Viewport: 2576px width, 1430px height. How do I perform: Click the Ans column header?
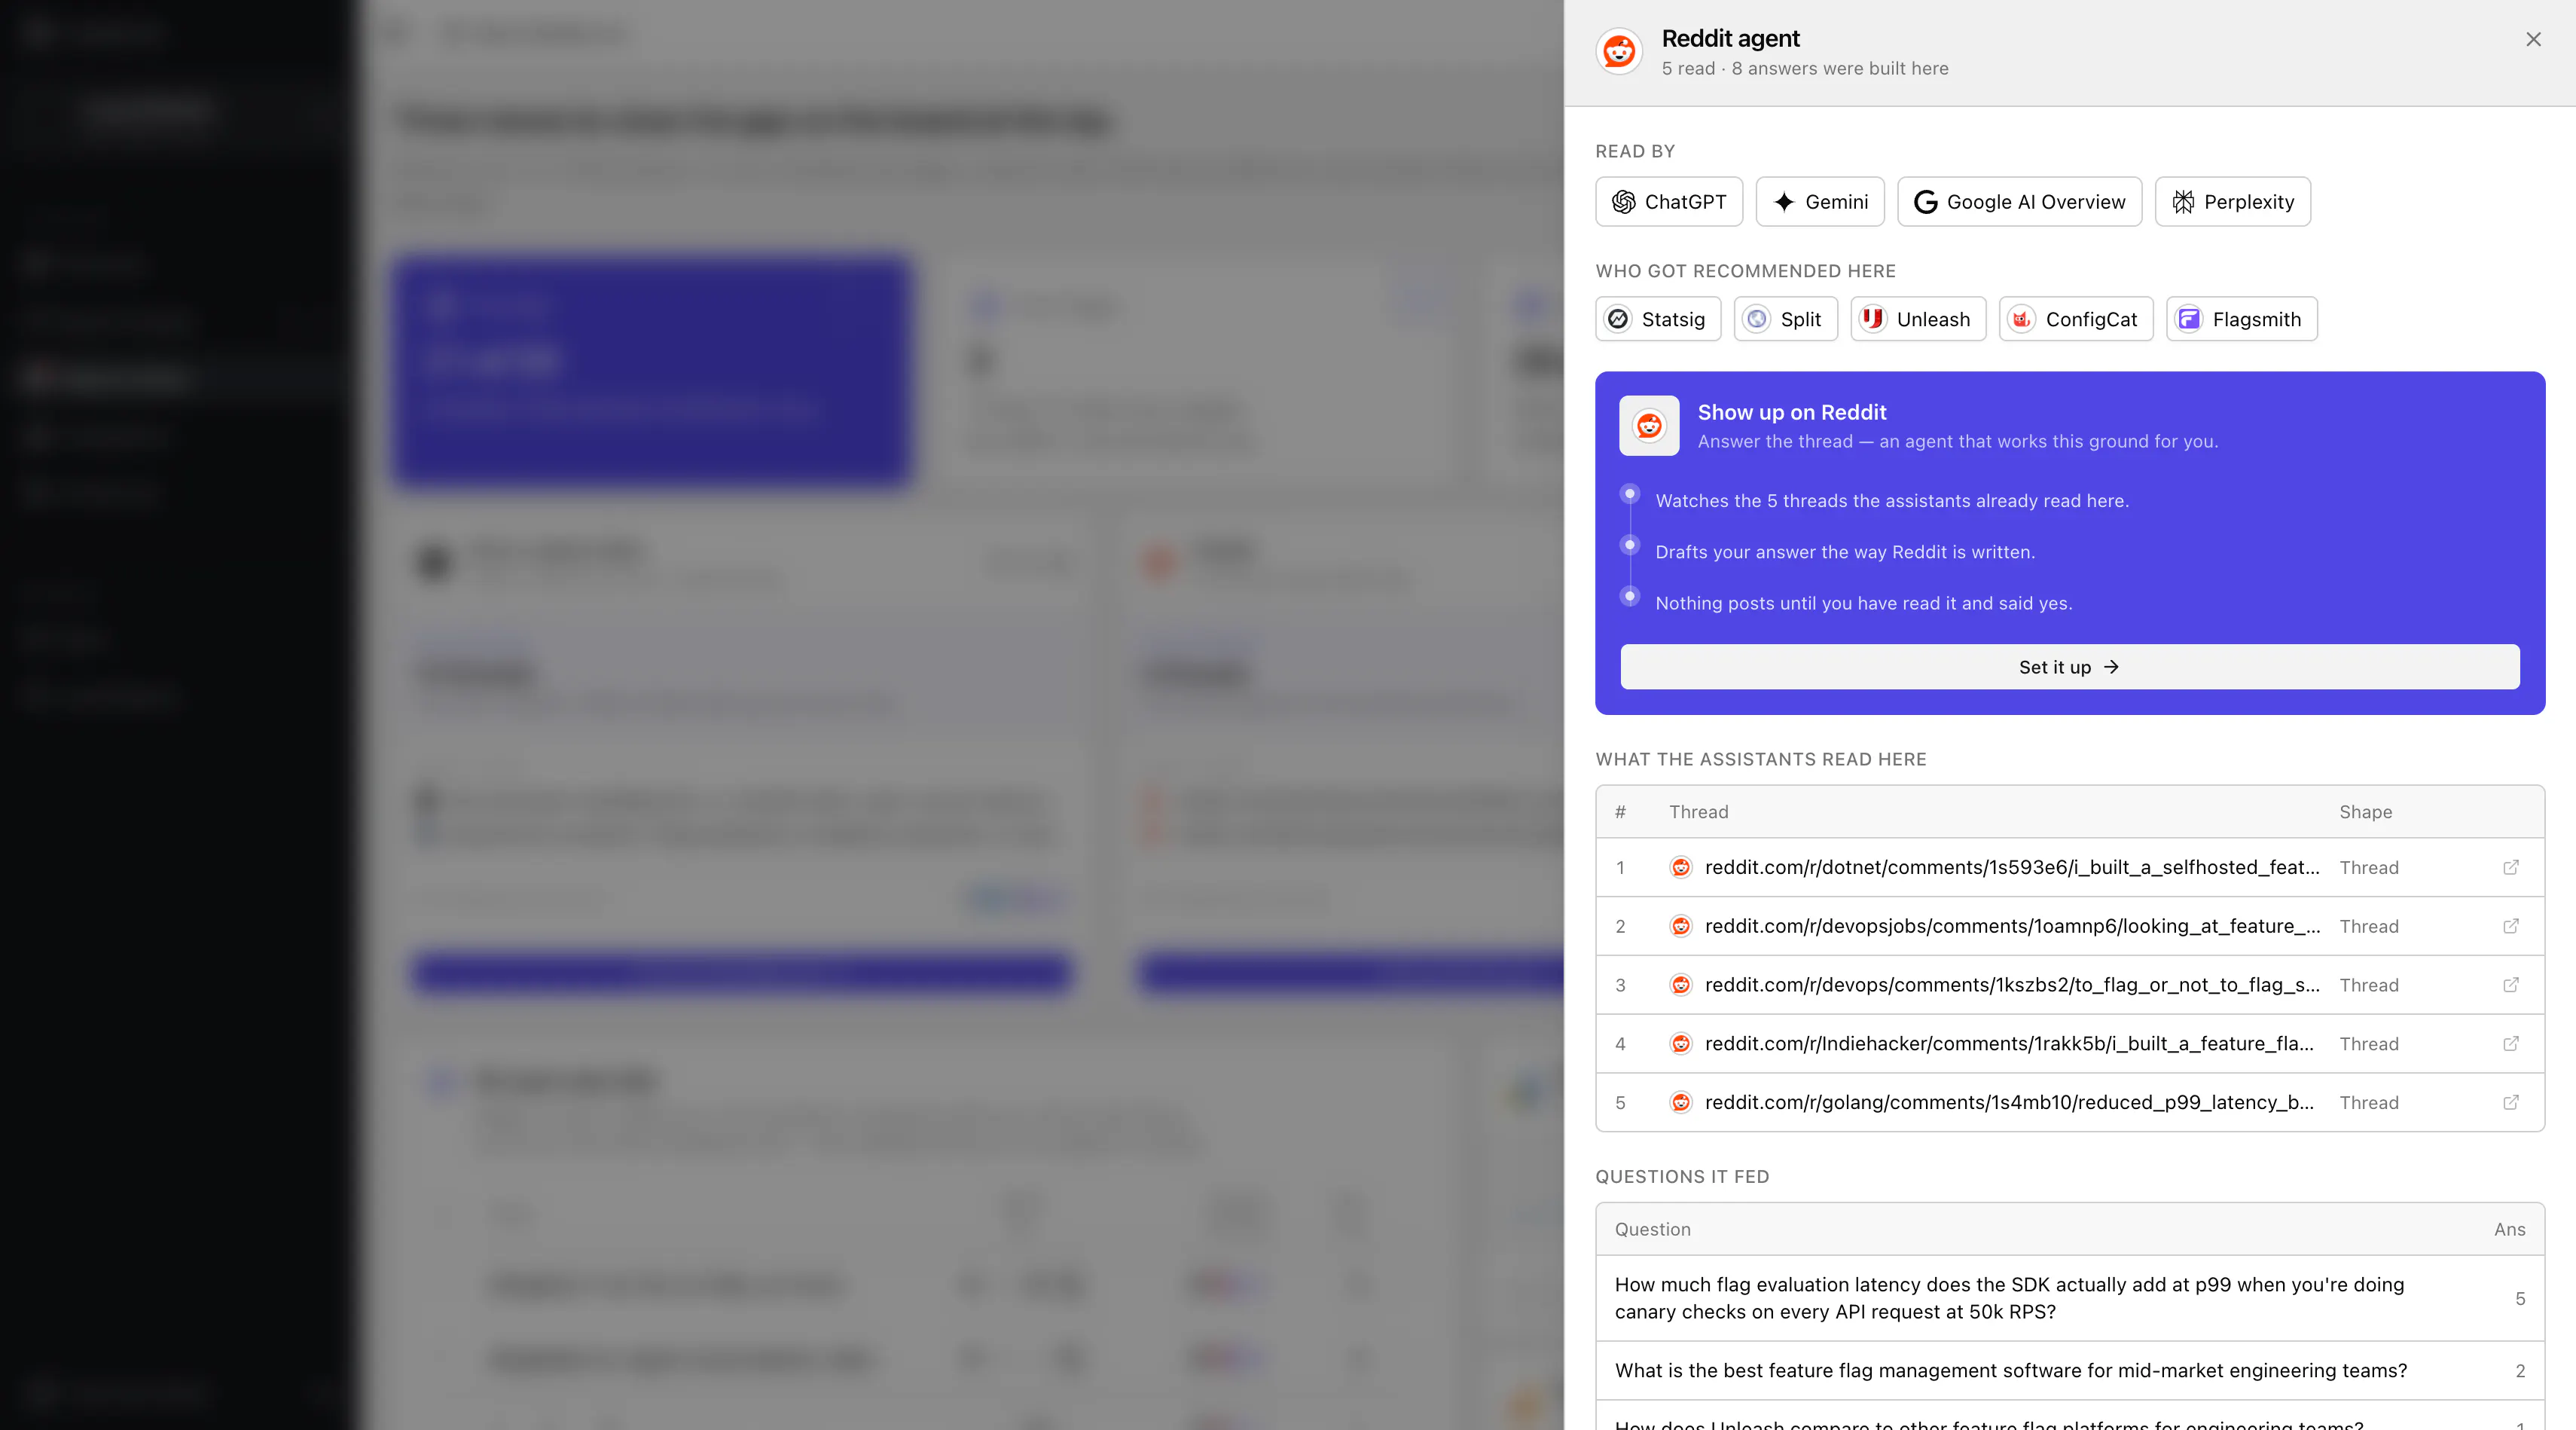(2509, 1229)
